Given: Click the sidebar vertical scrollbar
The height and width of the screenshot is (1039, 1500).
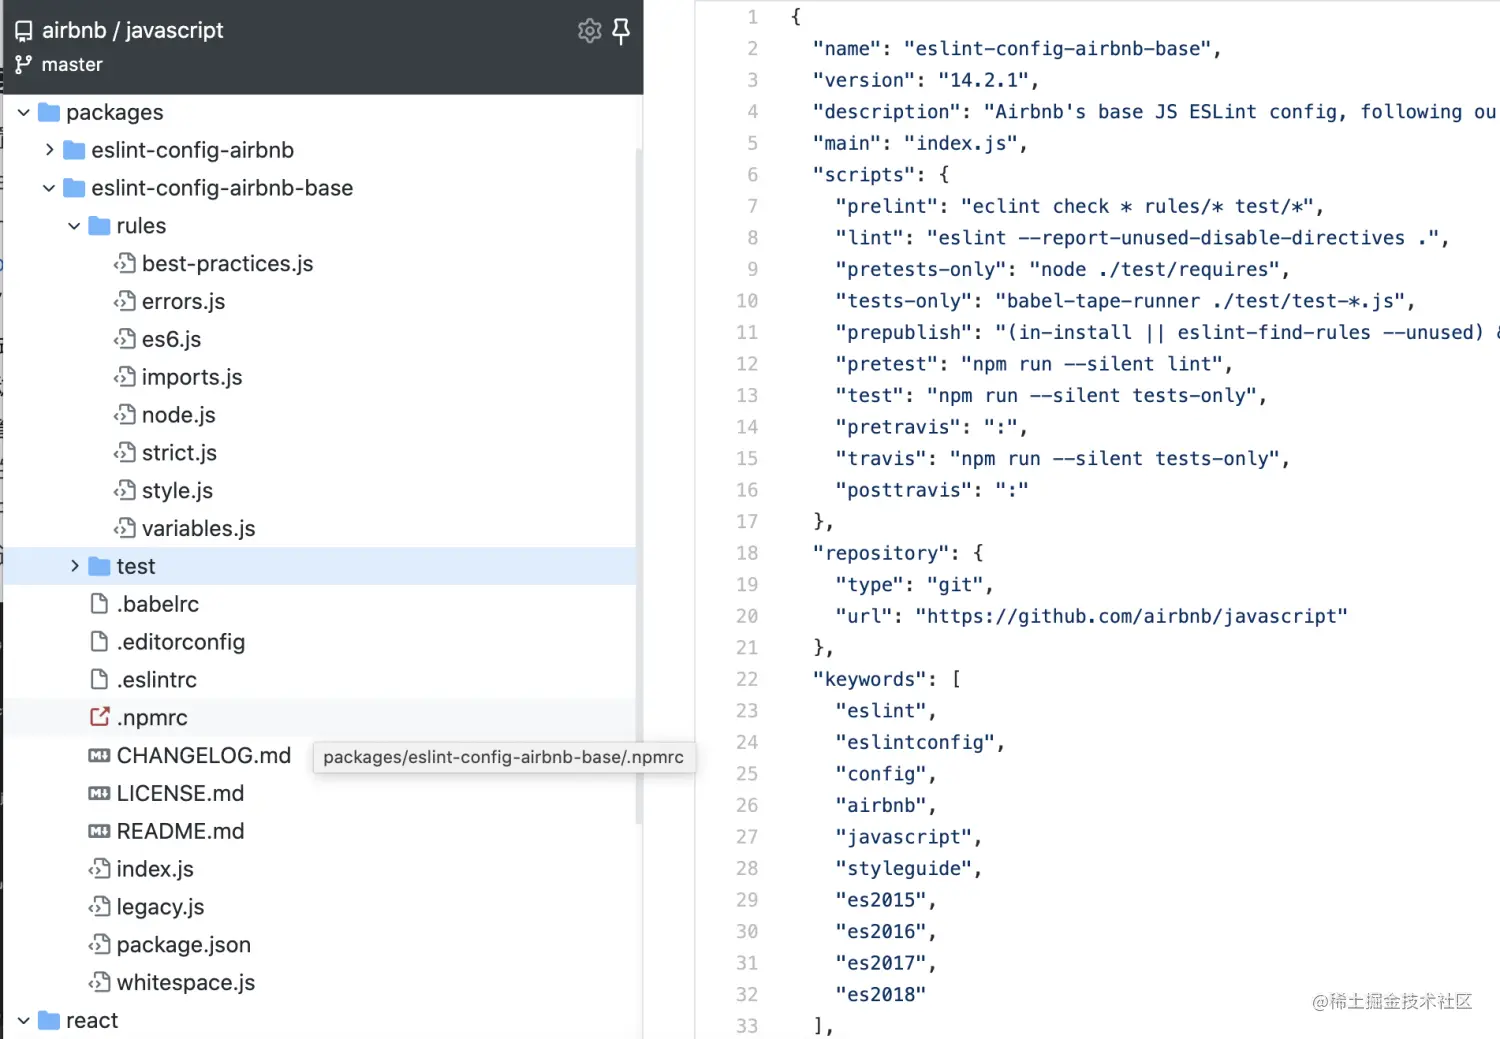Looking at the screenshot, I should pyautogui.click(x=638, y=480).
